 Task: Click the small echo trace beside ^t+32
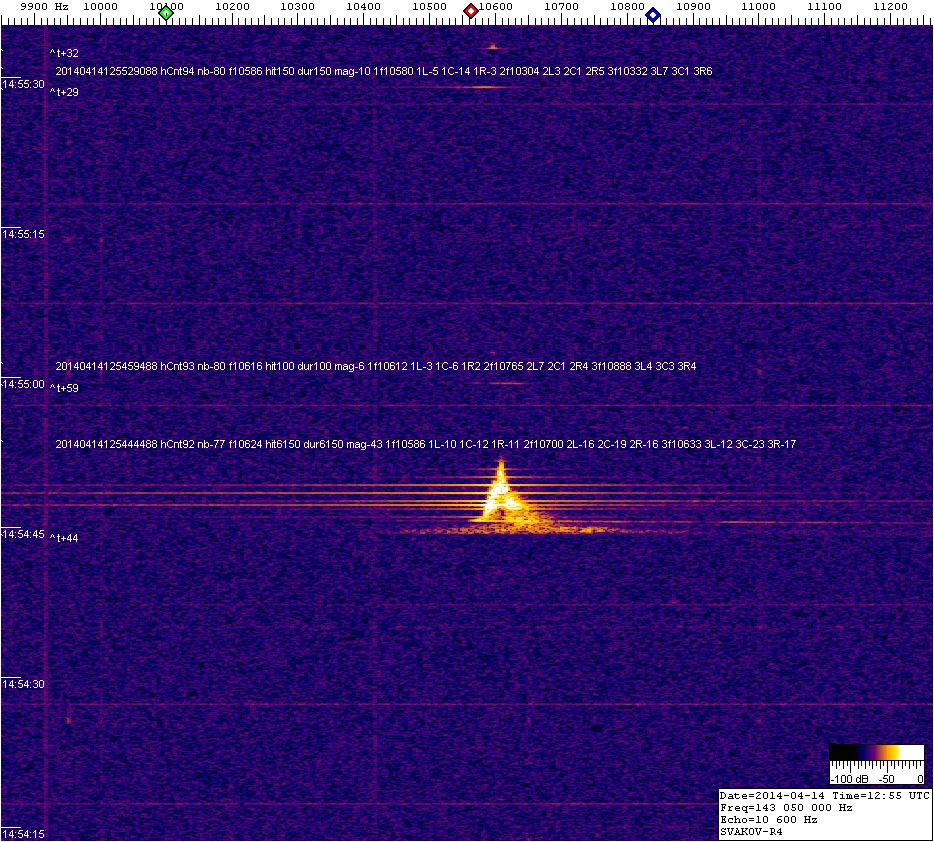point(492,47)
